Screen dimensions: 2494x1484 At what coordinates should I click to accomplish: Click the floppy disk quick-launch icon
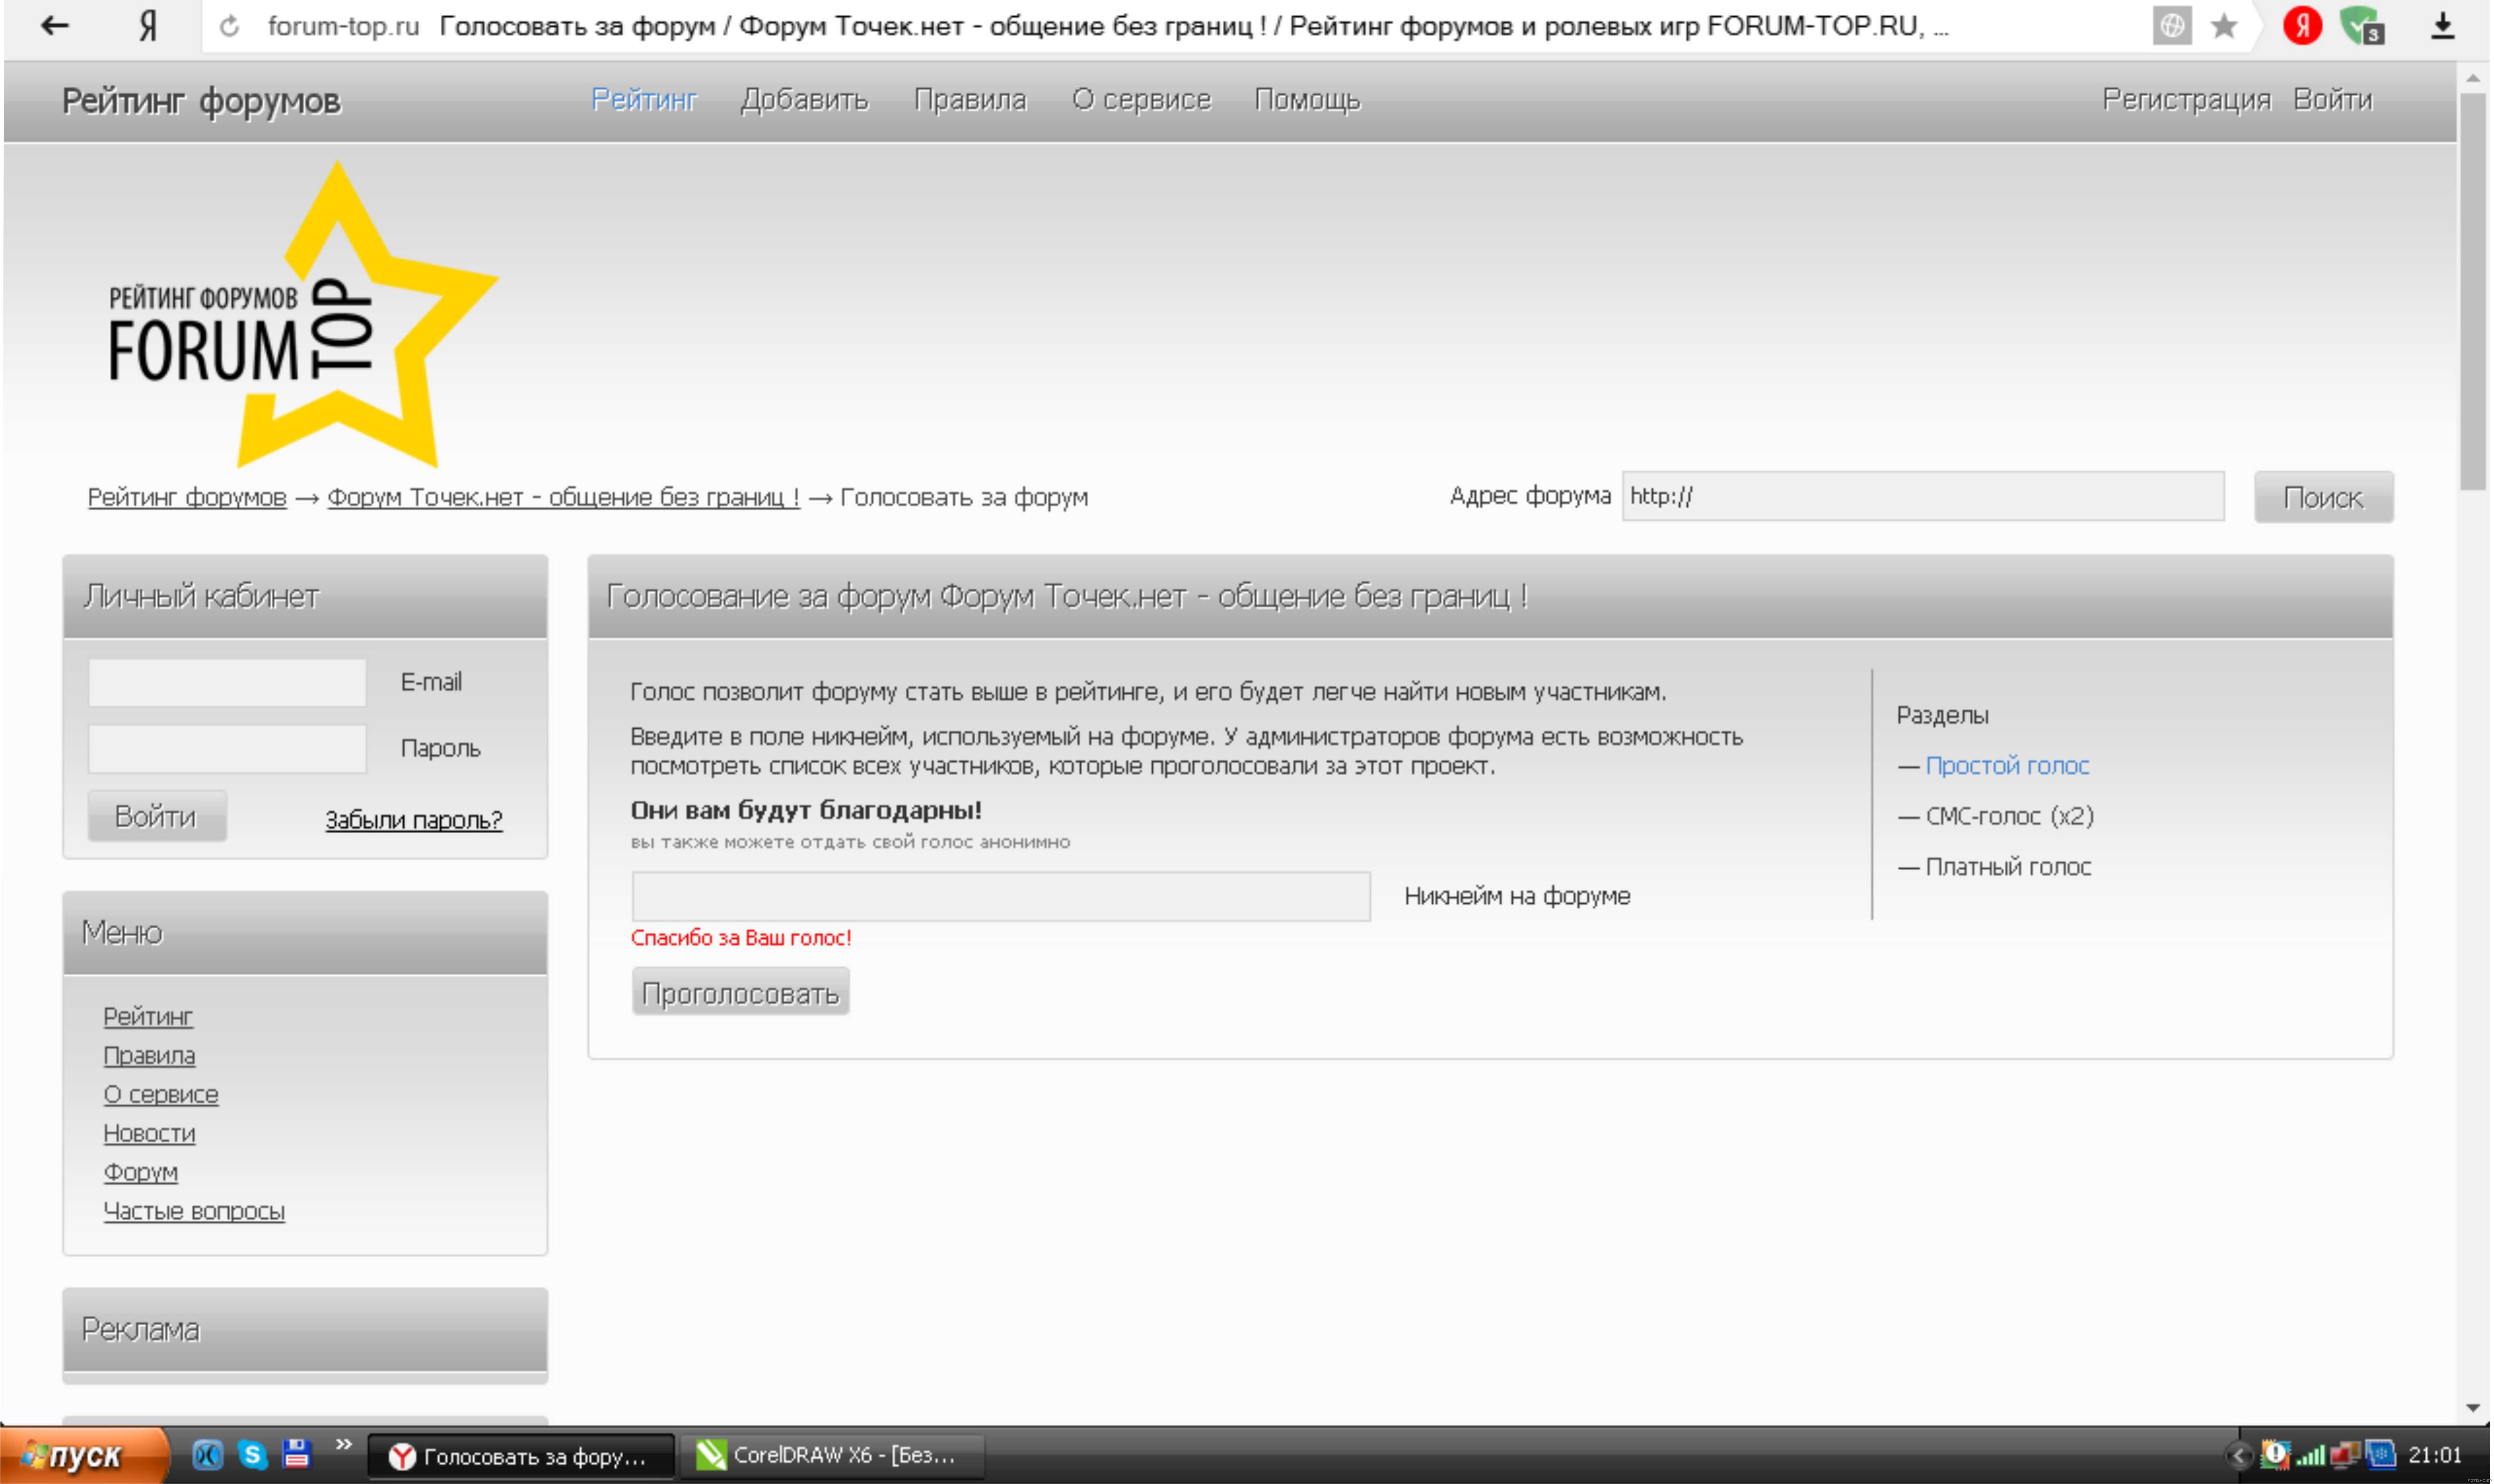[x=296, y=1453]
